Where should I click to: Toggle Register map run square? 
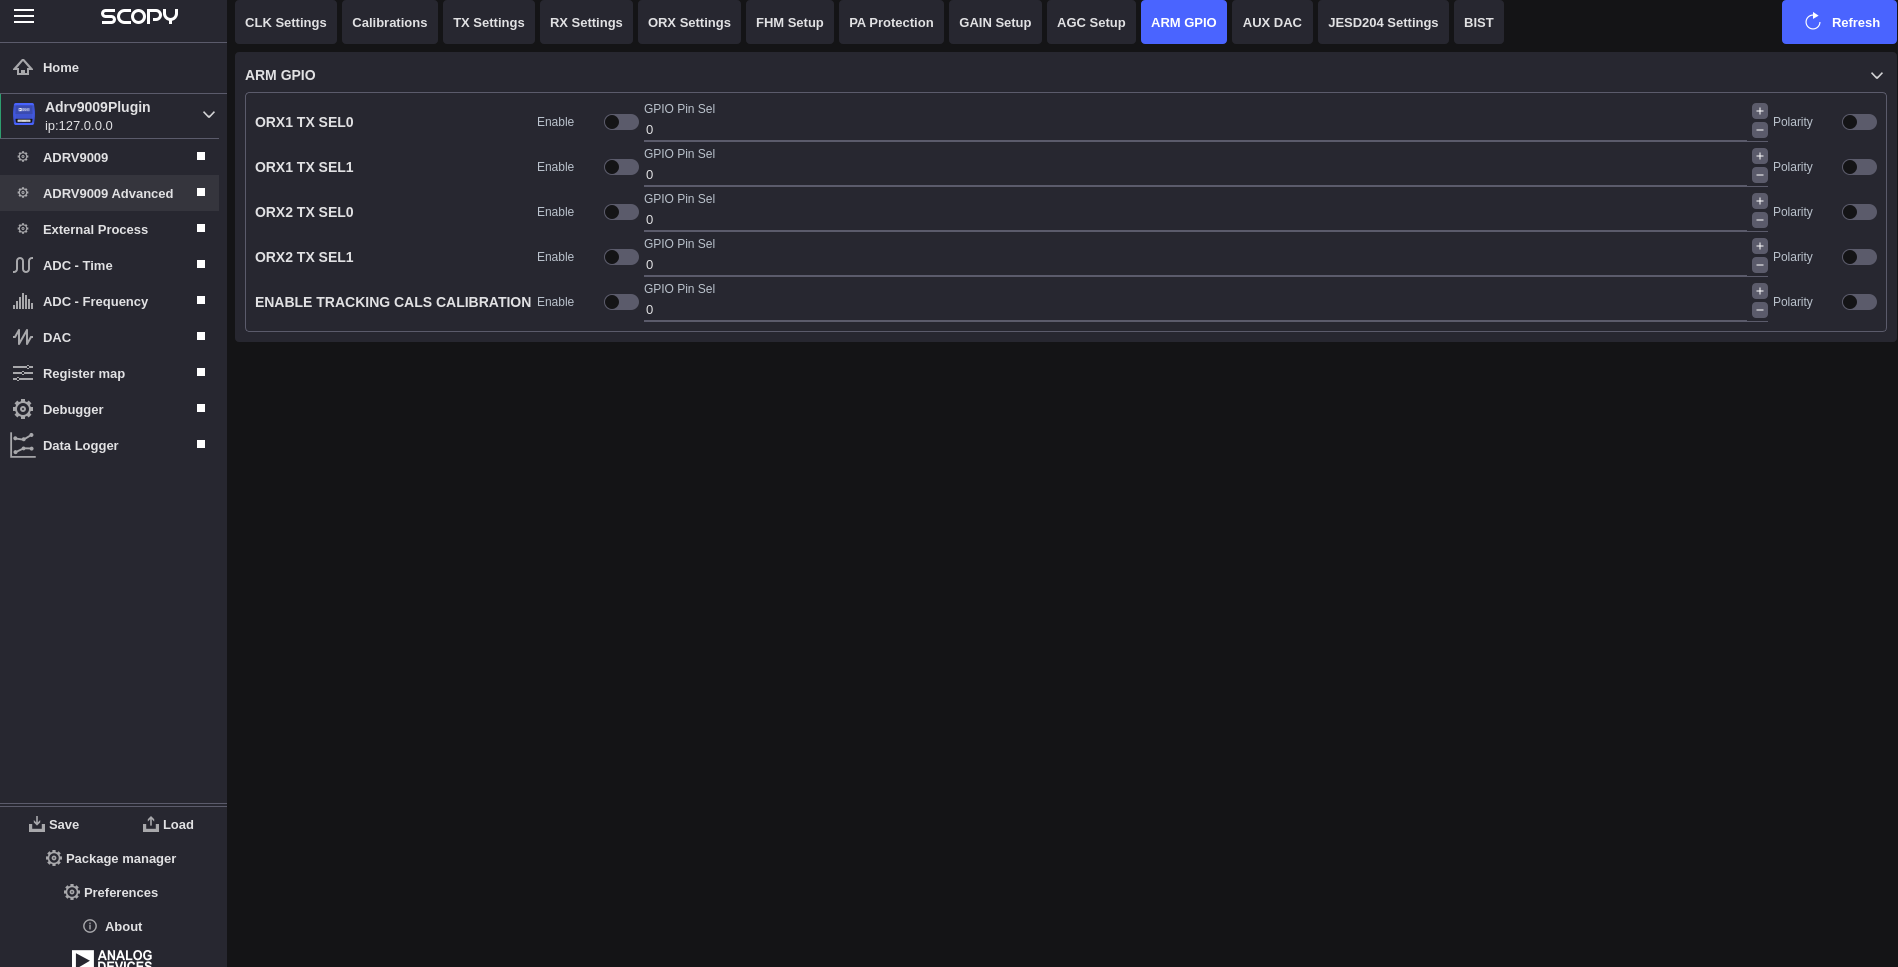tap(201, 372)
